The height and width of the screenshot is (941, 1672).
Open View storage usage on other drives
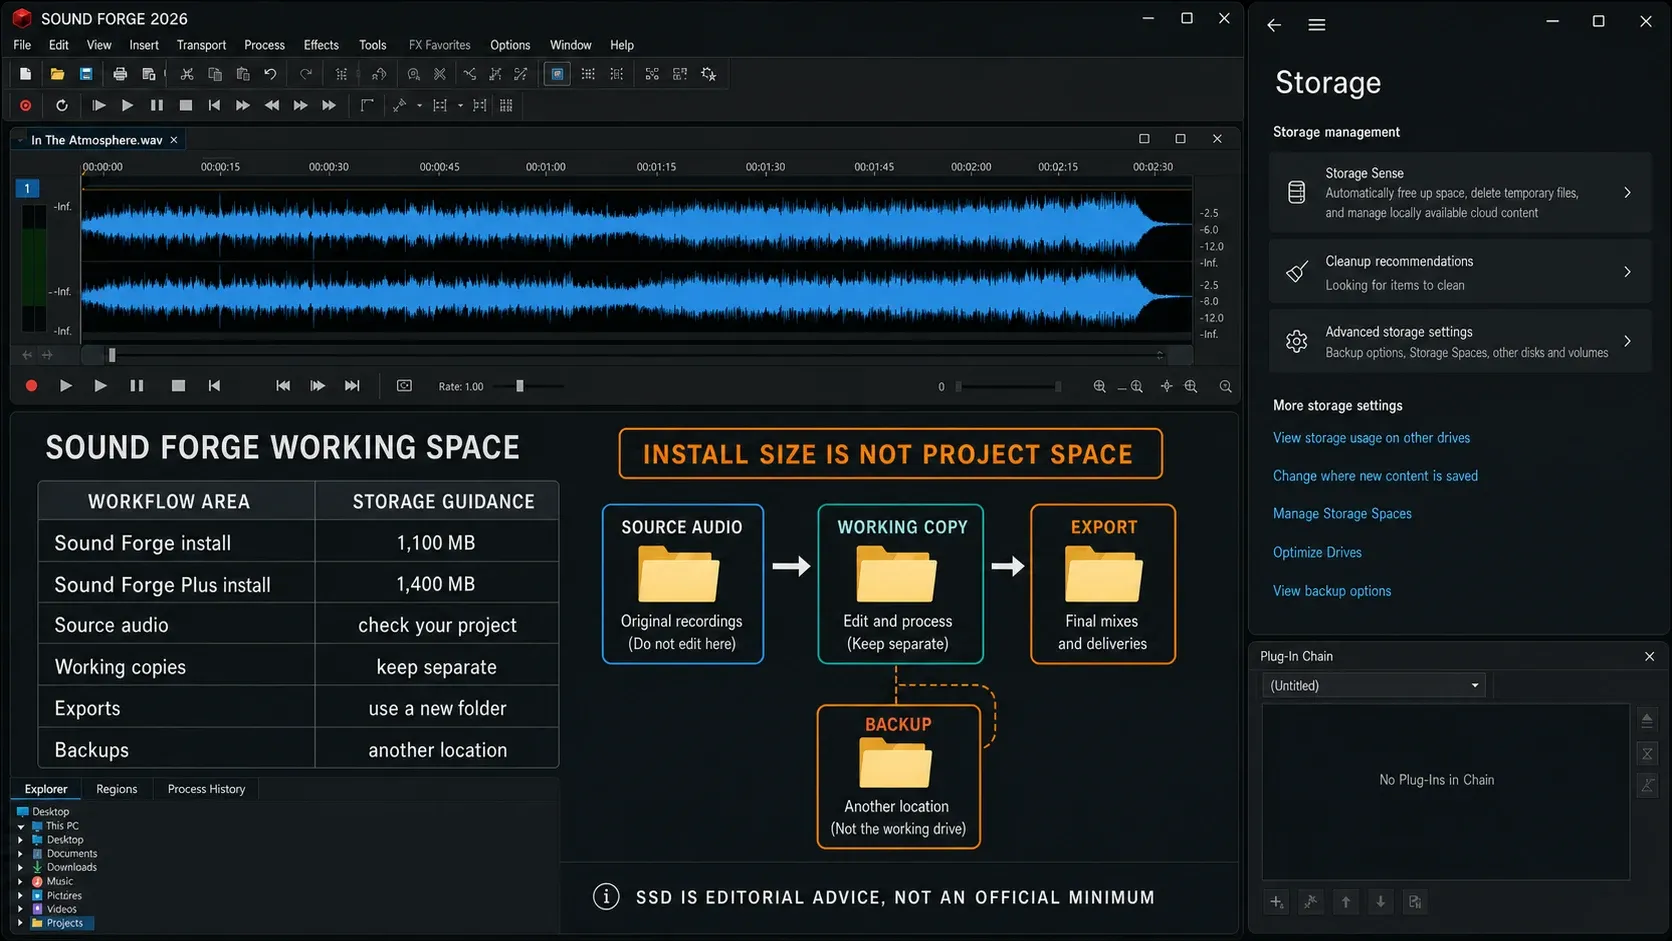point(1371,438)
